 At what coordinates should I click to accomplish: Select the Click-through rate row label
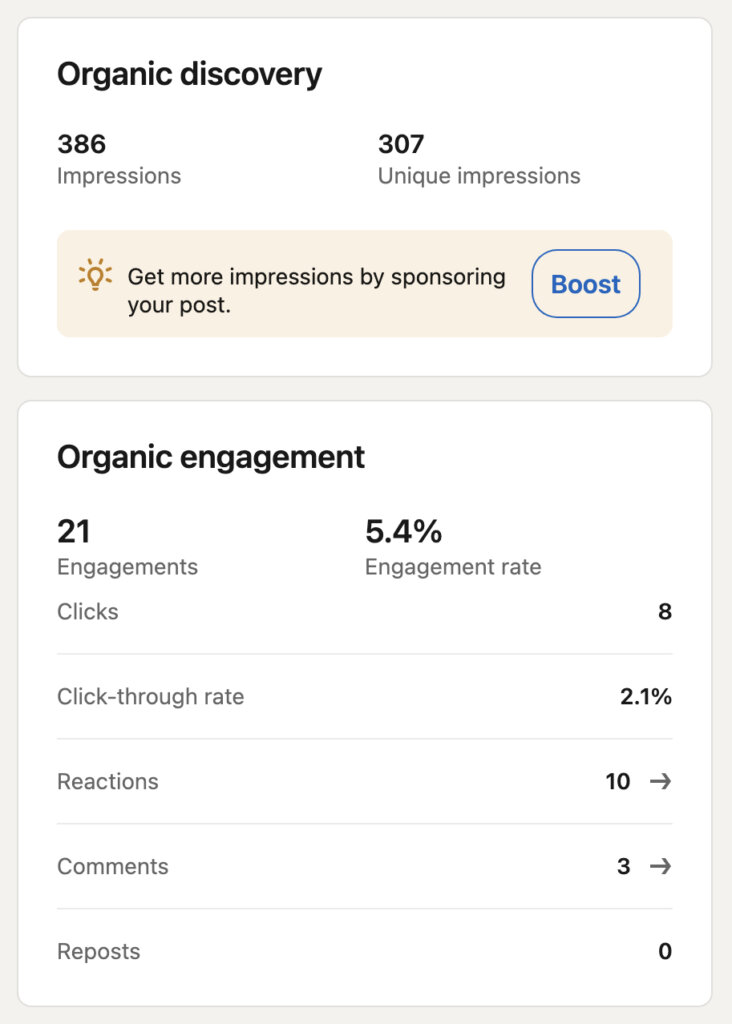(150, 696)
